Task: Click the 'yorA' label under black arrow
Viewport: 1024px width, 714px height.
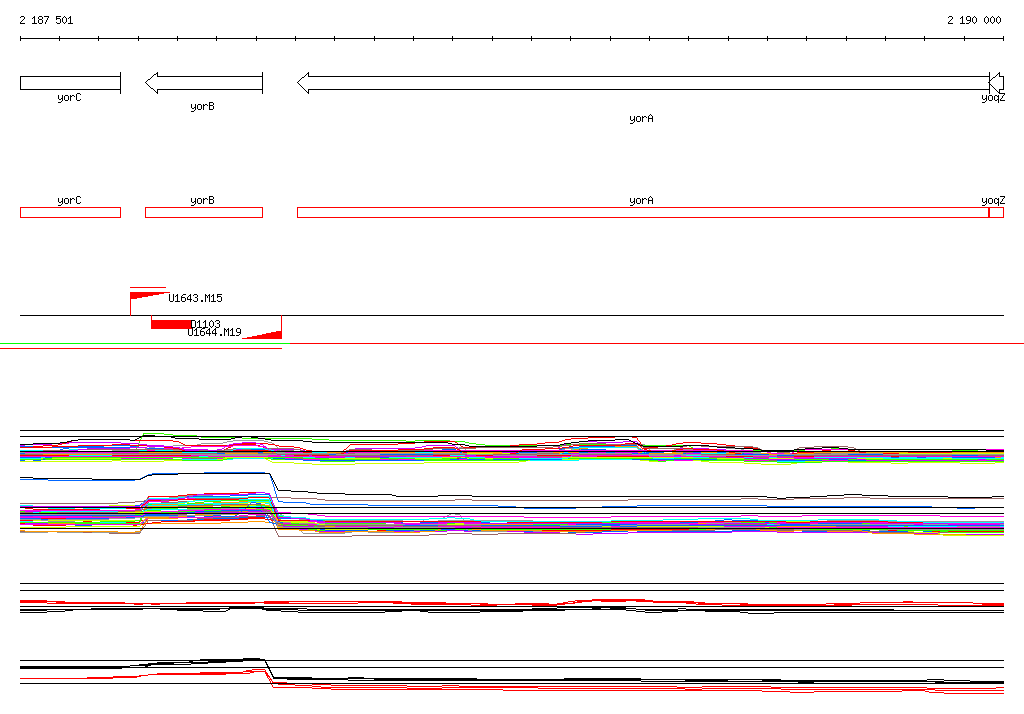Action: coord(641,118)
